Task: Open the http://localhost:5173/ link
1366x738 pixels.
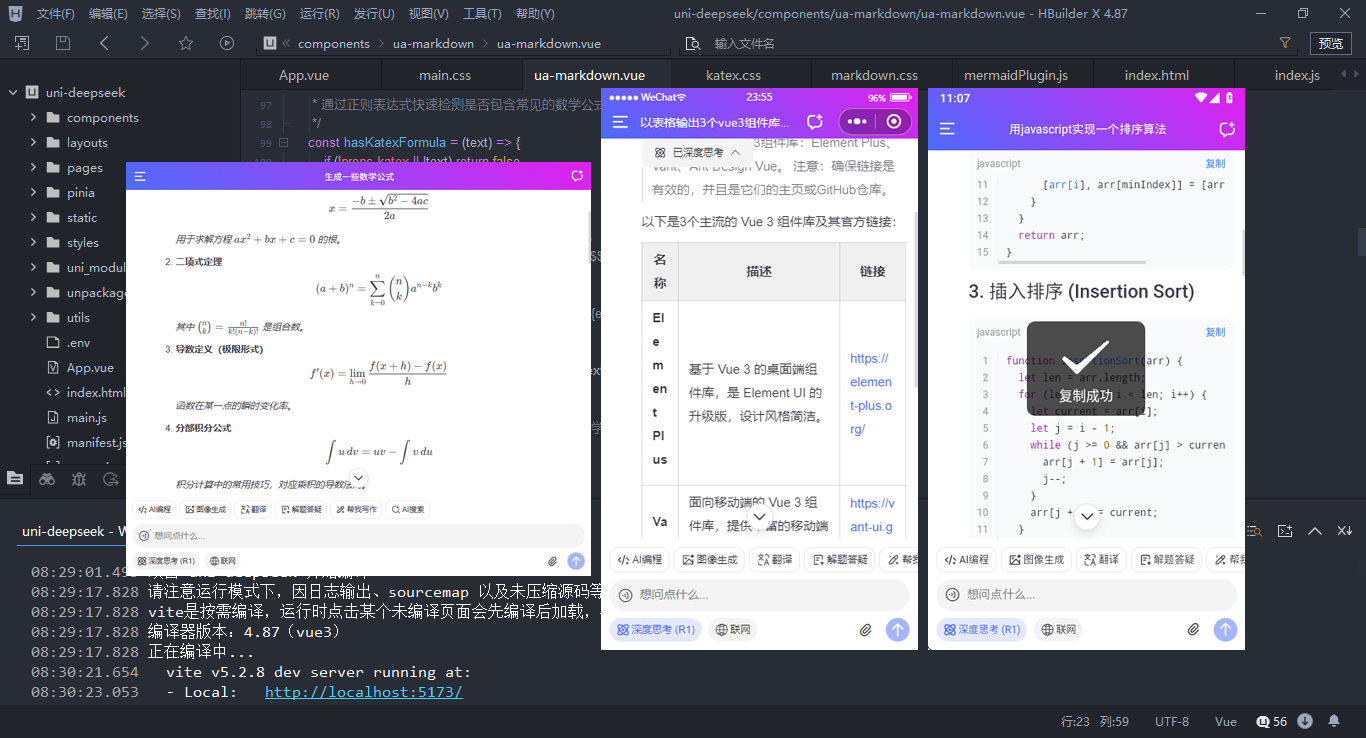Action: [363, 691]
